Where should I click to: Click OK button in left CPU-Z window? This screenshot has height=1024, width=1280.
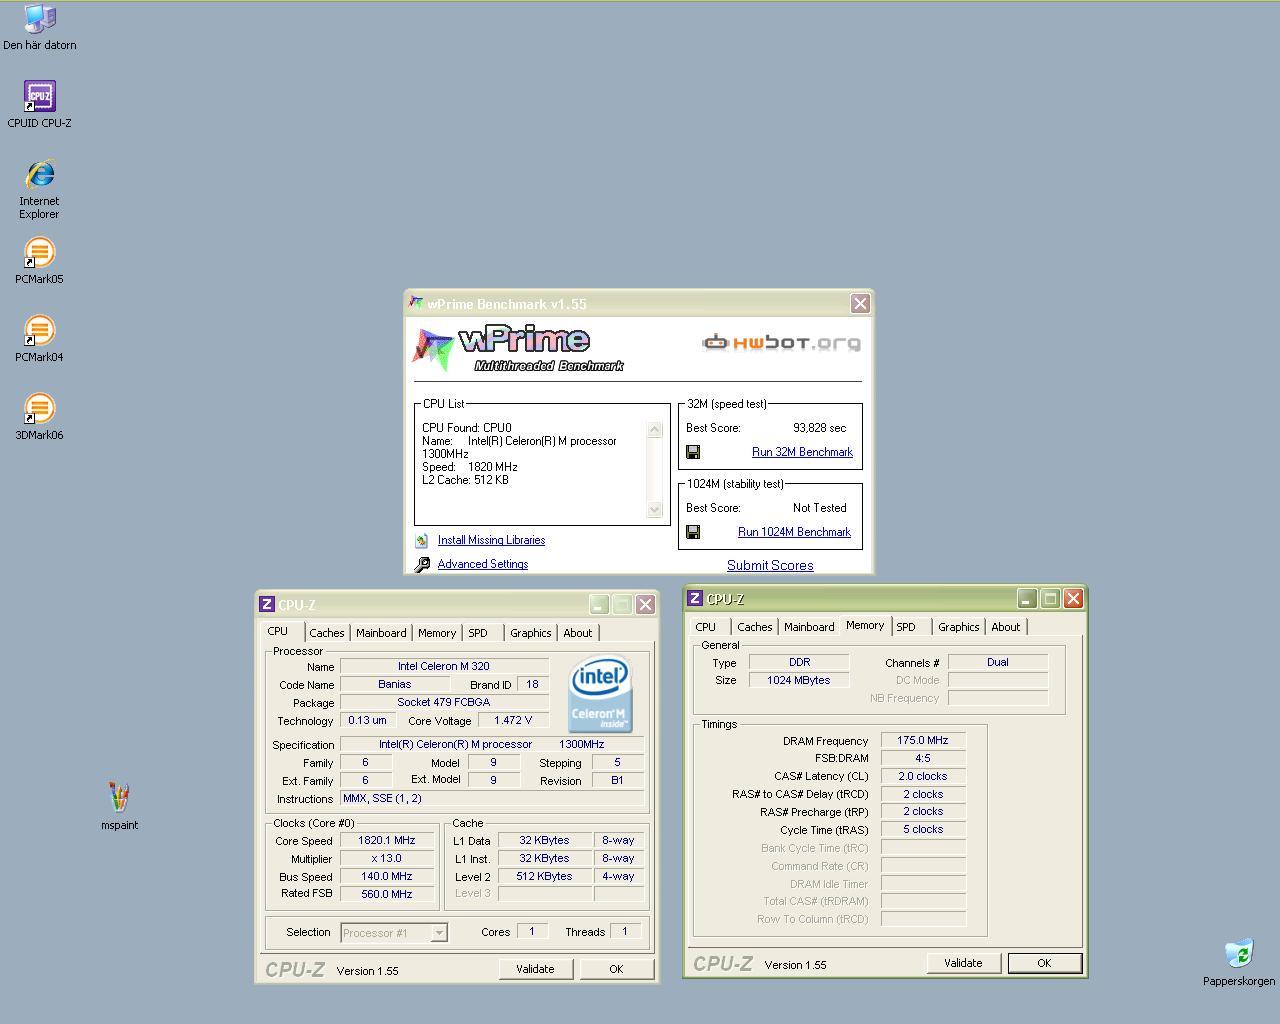click(x=616, y=969)
